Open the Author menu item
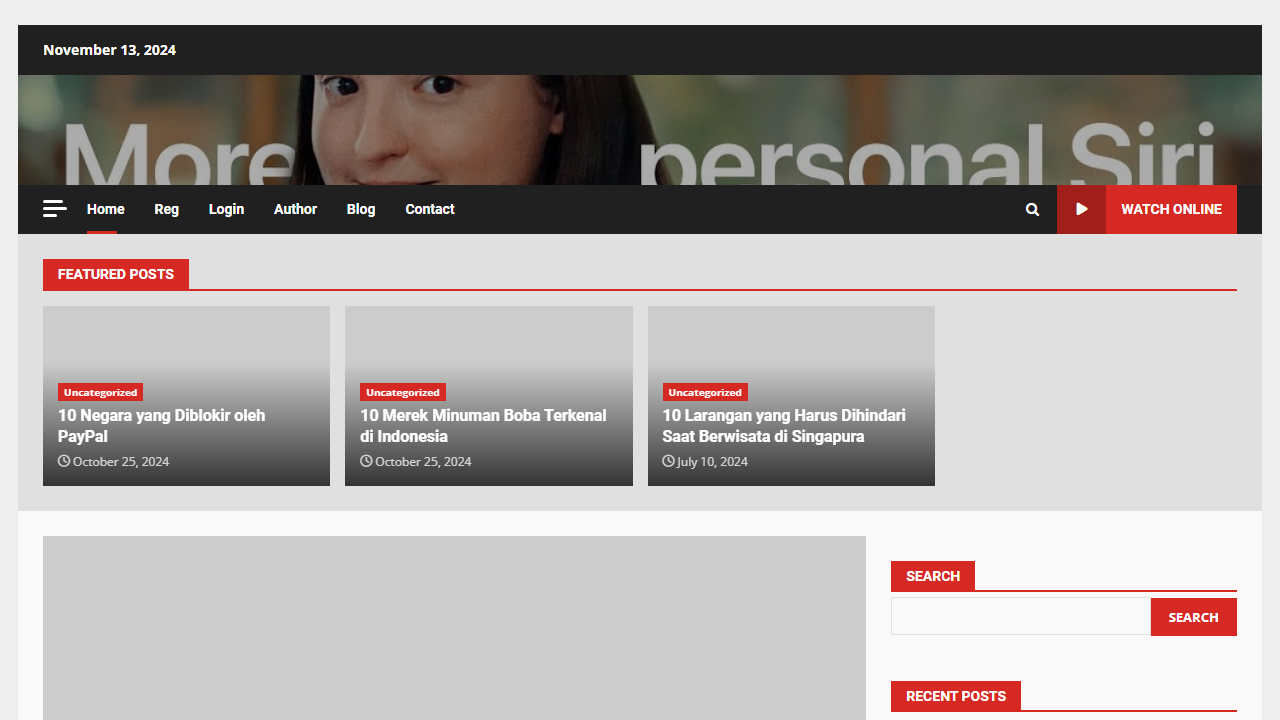The height and width of the screenshot is (720, 1280). tap(295, 209)
